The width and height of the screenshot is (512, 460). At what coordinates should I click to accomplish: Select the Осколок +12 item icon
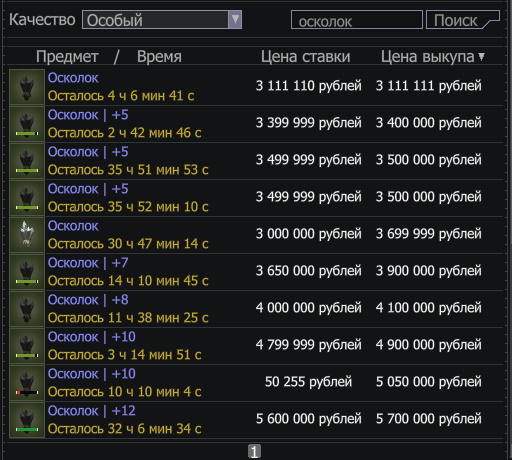tap(27, 420)
